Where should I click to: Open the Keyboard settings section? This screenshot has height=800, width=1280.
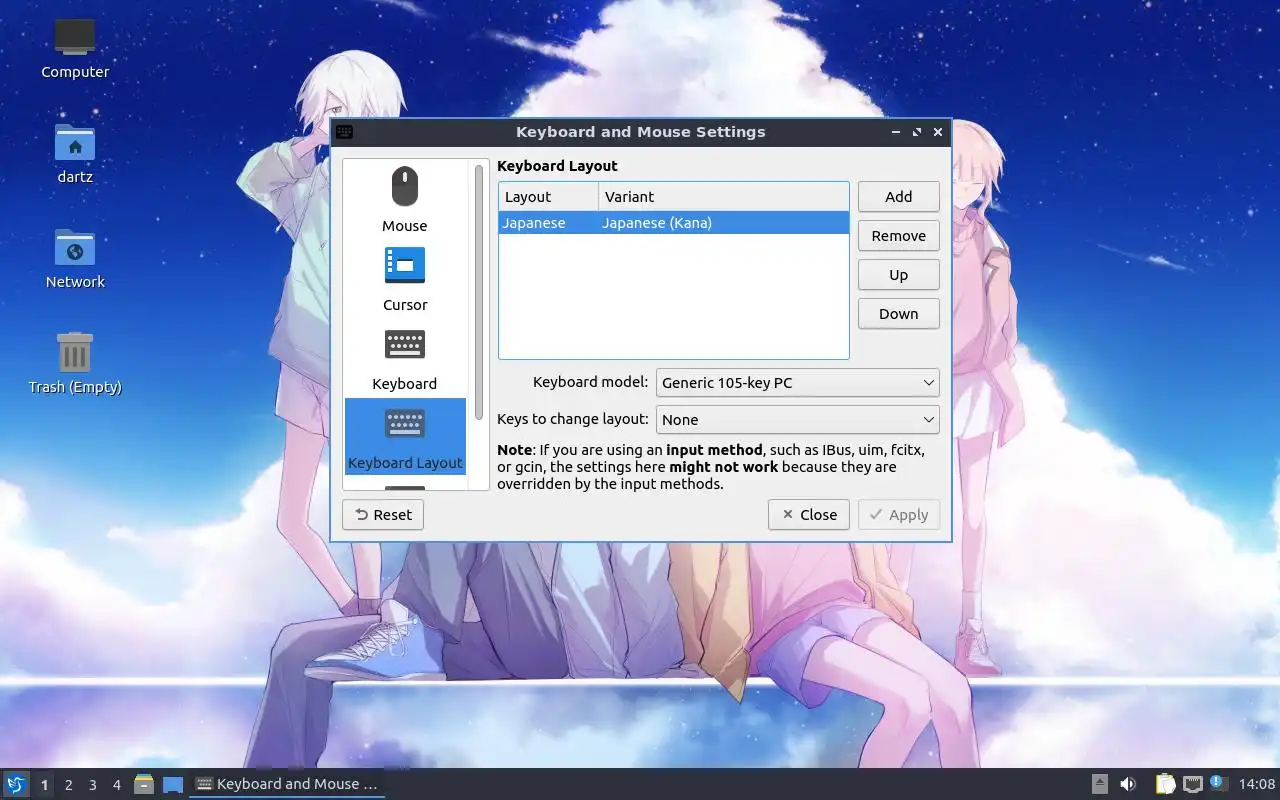405,358
